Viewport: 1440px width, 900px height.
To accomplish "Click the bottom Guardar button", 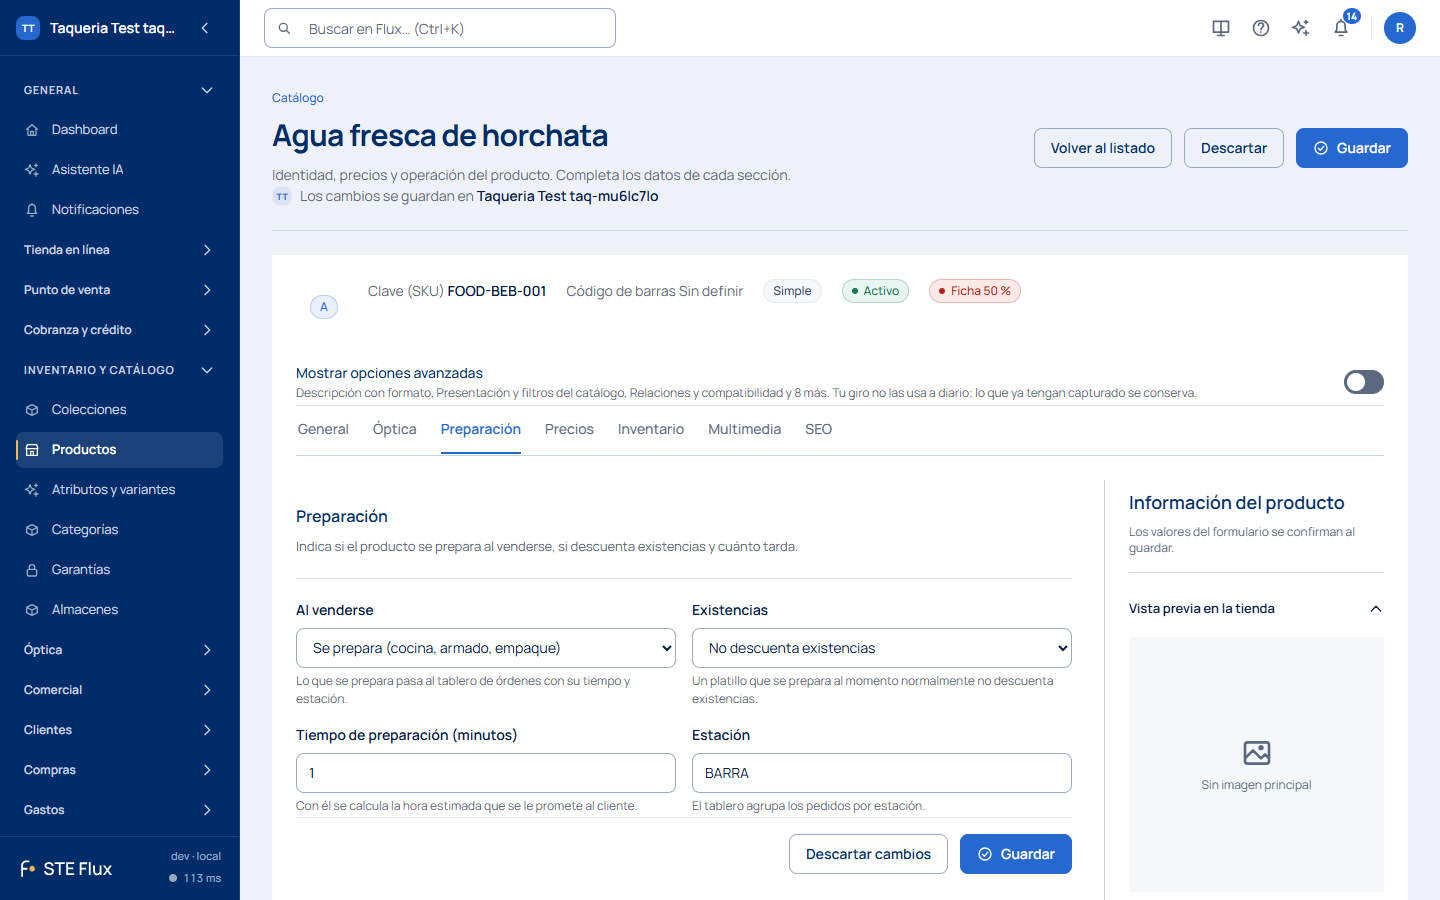I will tap(1016, 854).
